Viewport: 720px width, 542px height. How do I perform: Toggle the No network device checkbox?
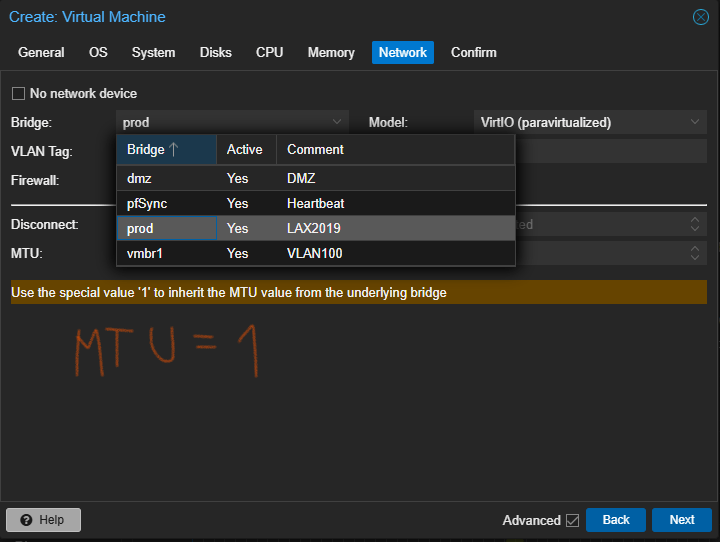pyautogui.click(x=18, y=94)
